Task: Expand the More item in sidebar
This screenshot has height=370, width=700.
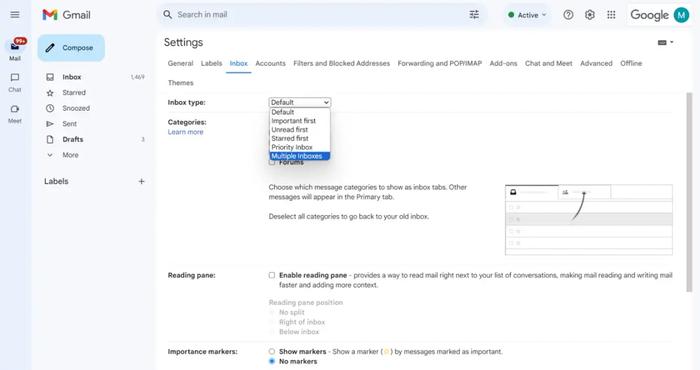Action: point(70,155)
